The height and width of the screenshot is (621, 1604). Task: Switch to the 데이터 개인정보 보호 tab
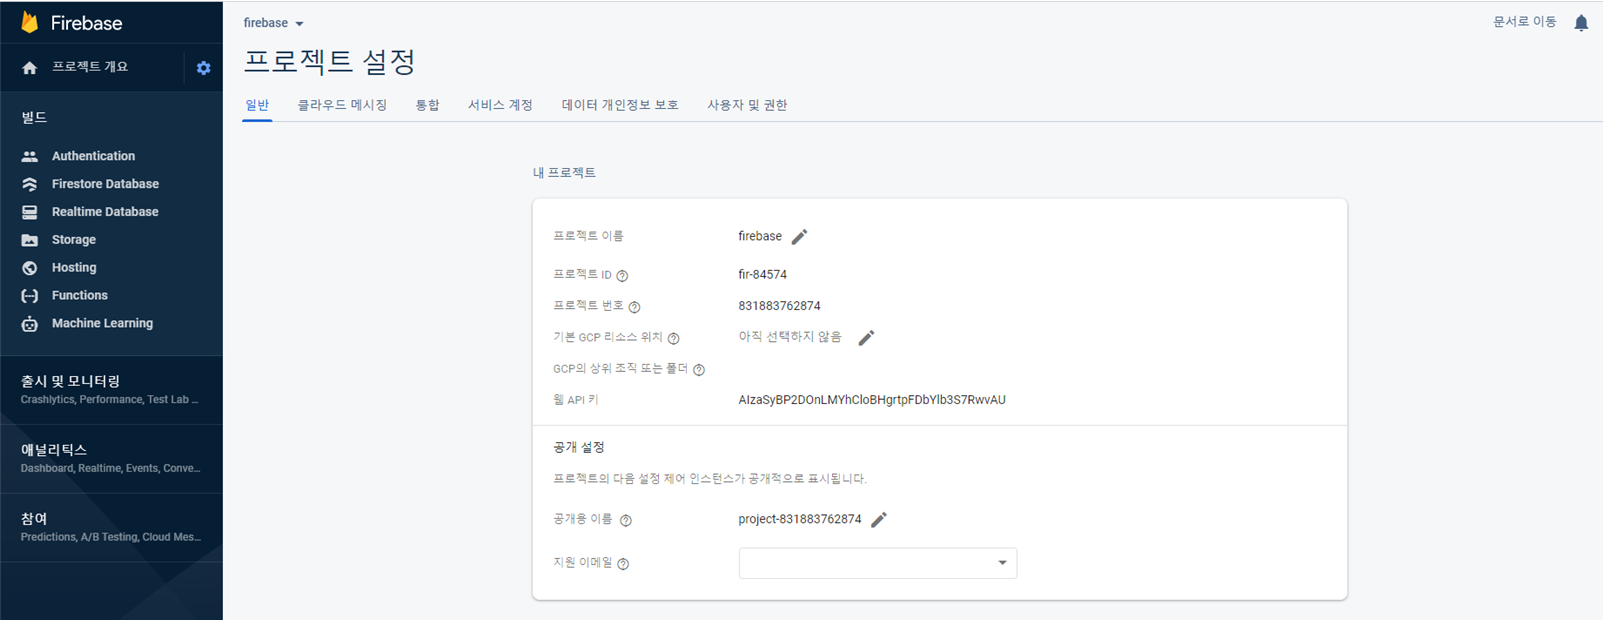620,105
